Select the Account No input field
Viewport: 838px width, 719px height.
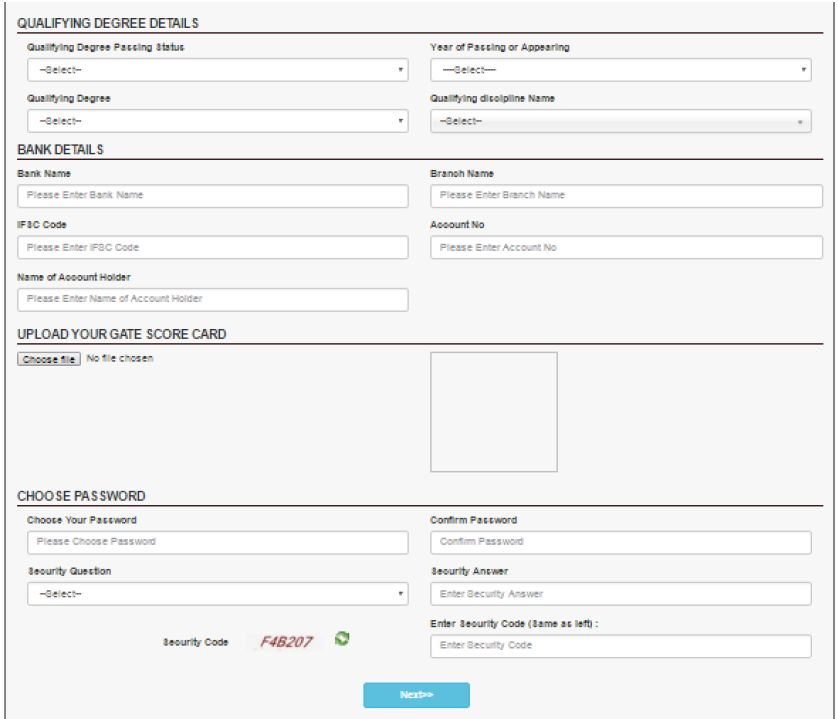[619, 247]
